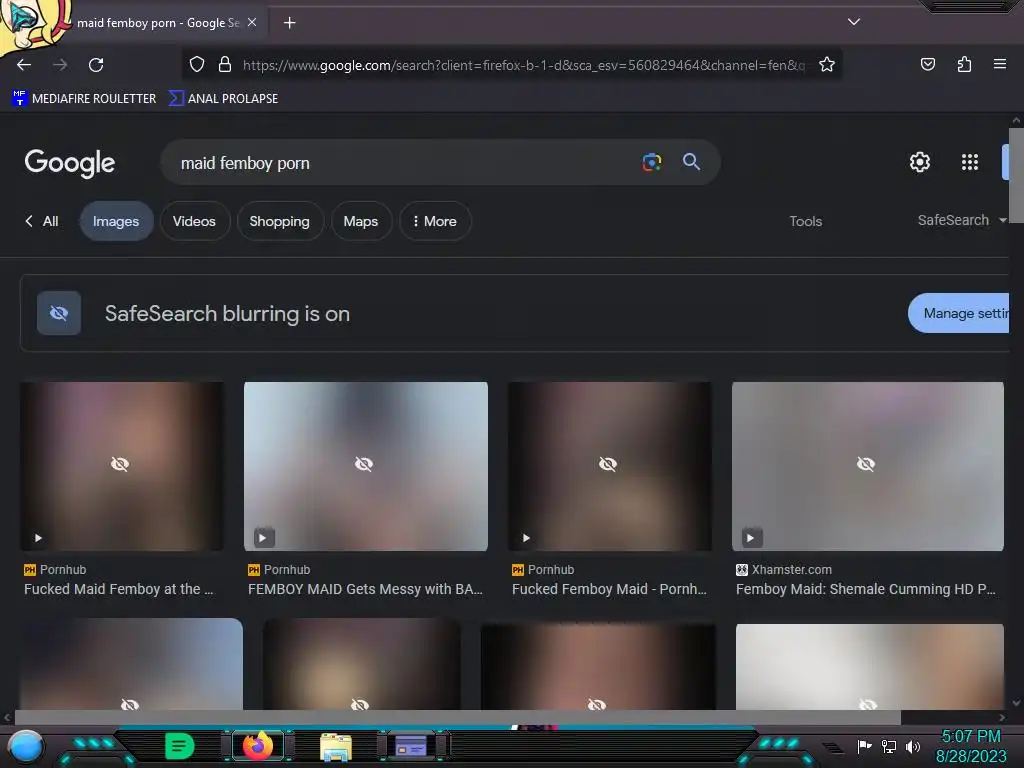This screenshot has height=768, width=1024.
Task: Switch to Firefox in the taskbar
Action: (257, 745)
